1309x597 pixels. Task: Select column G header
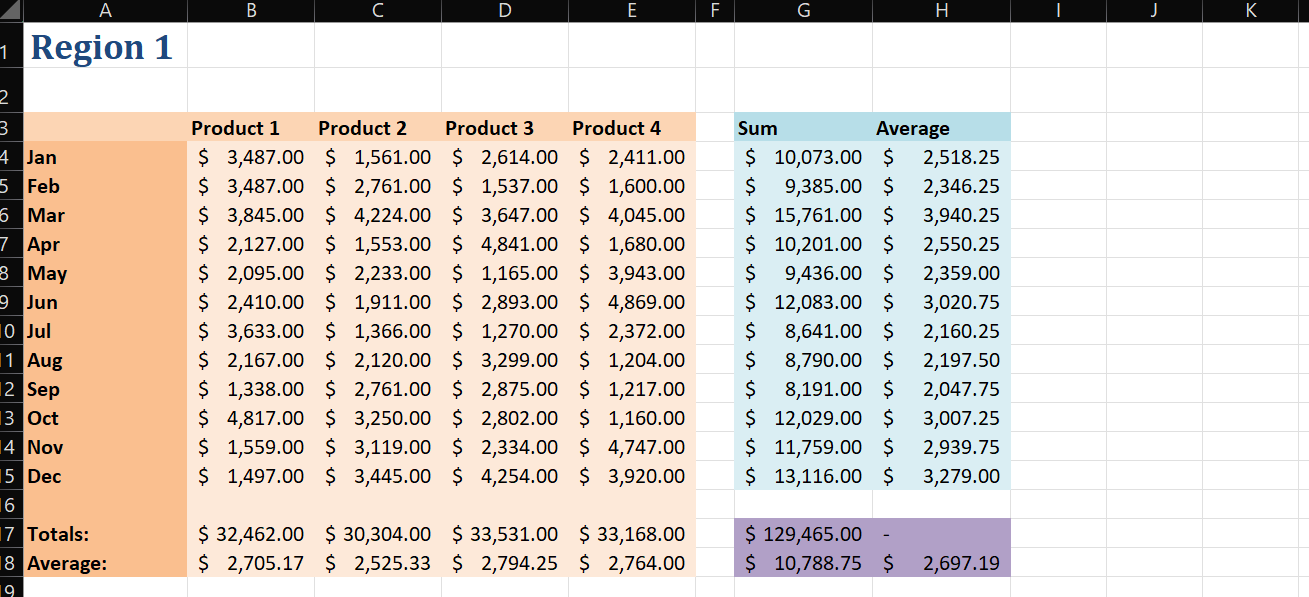tap(804, 11)
